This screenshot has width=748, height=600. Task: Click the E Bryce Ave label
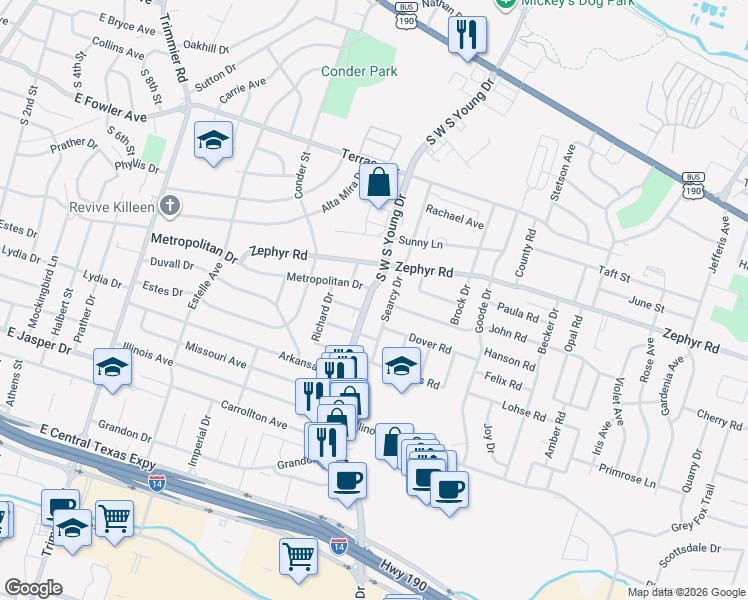tap(127, 24)
